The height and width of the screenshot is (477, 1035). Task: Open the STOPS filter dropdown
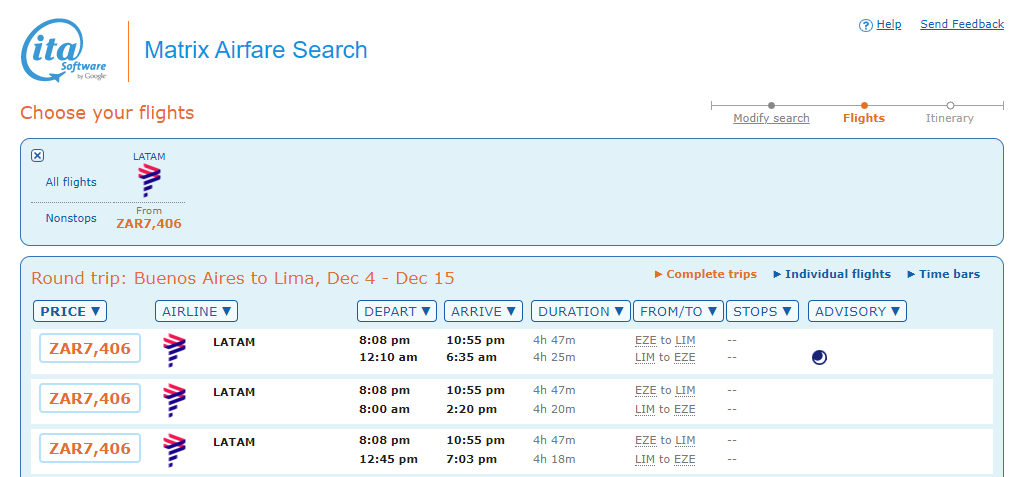point(762,311)
